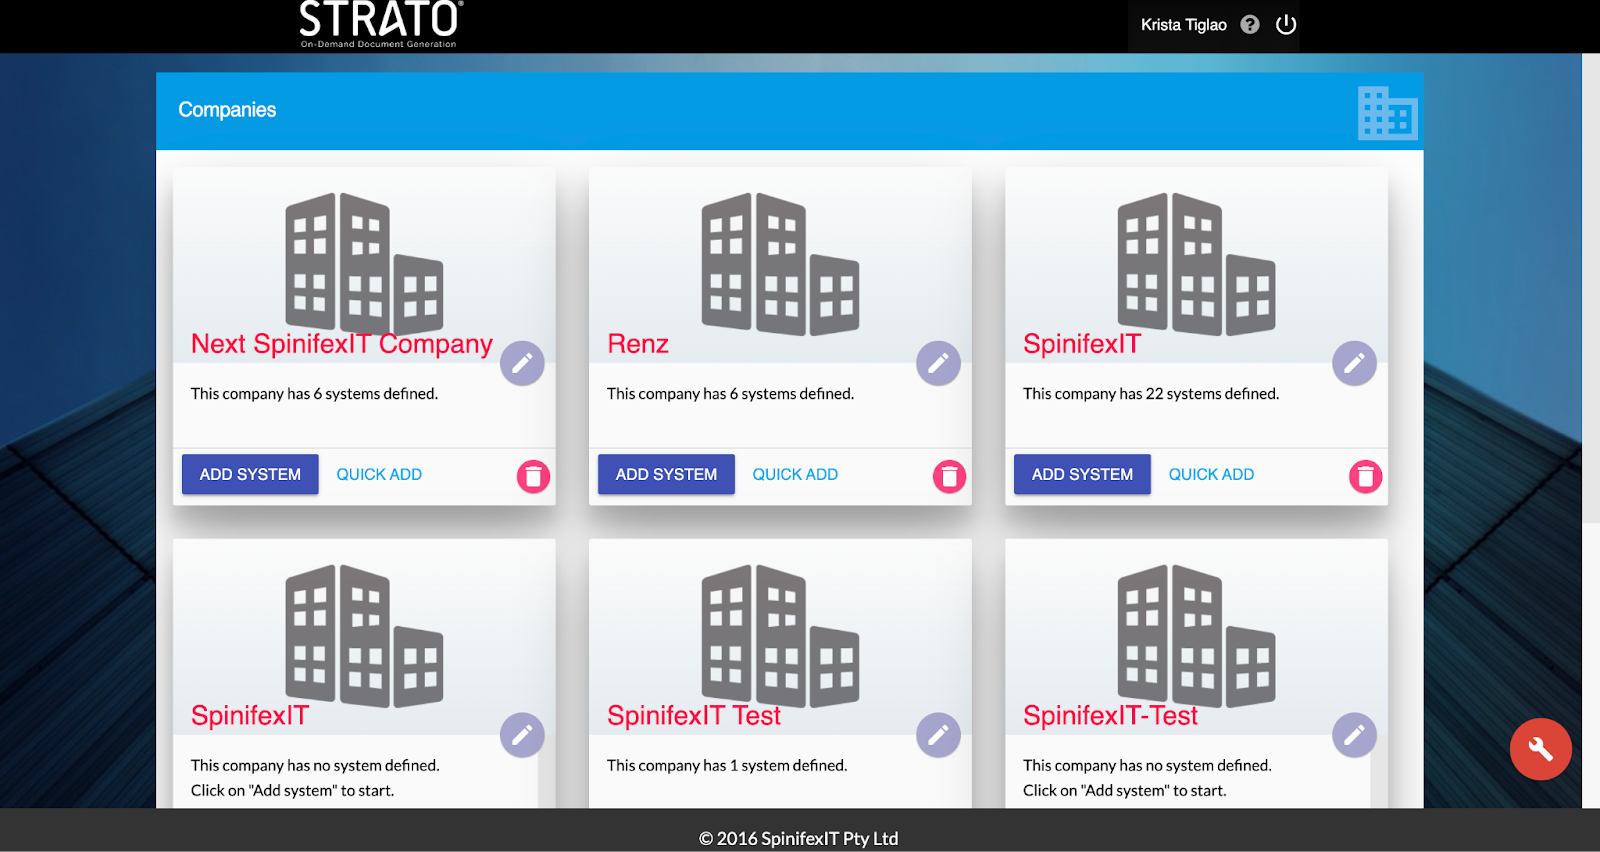Click the edit pencil on the 22-systems SpinifexIT card
1600x852 pixels.
click(1354, 363)
